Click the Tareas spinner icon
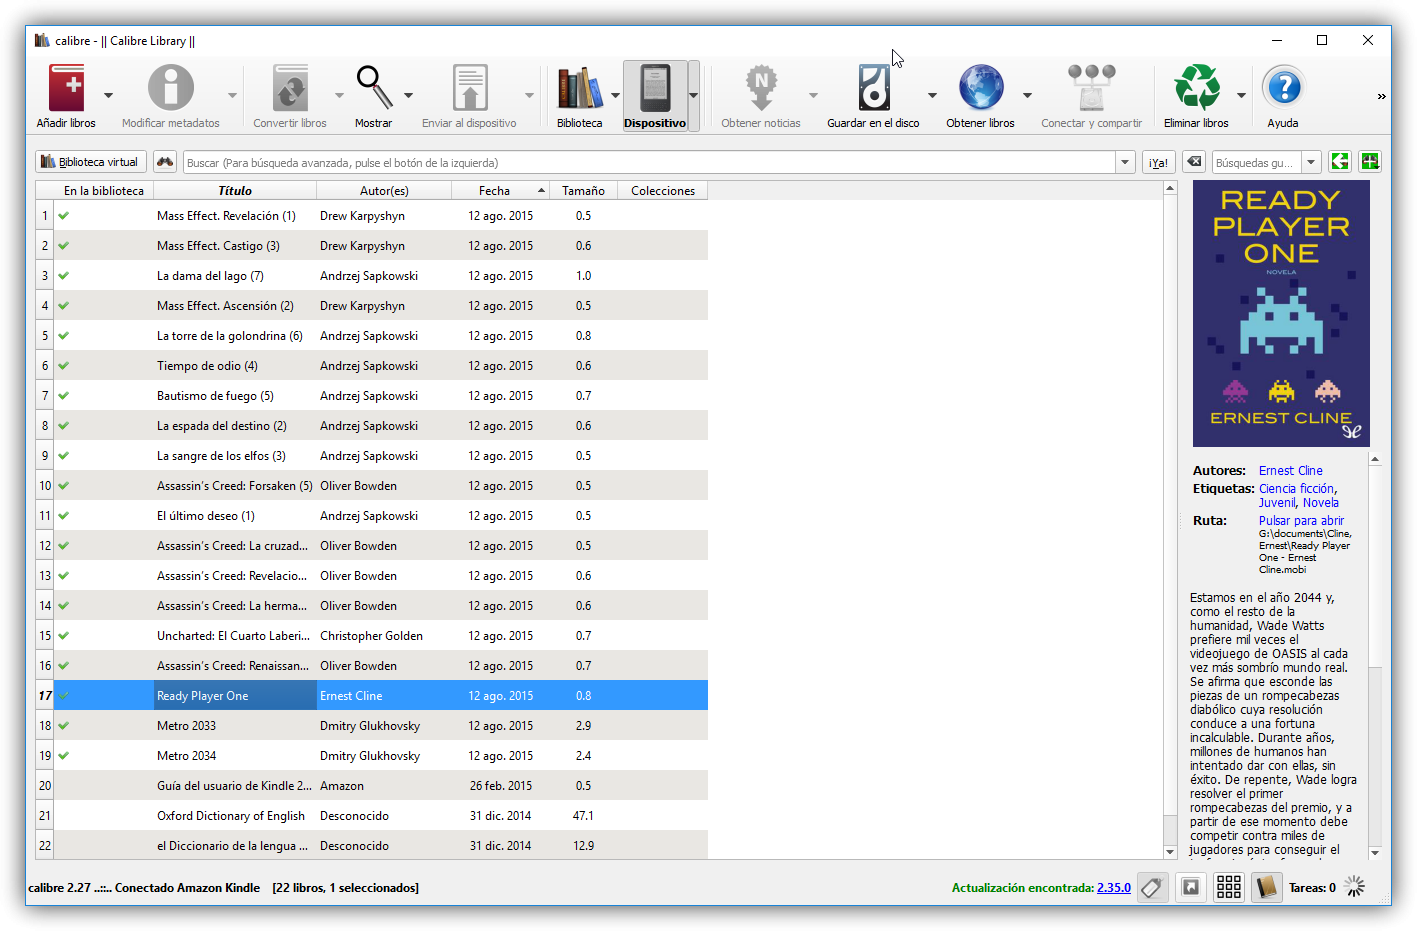The height and width of the screenshot is (931, 1417). pos(1355,887)
